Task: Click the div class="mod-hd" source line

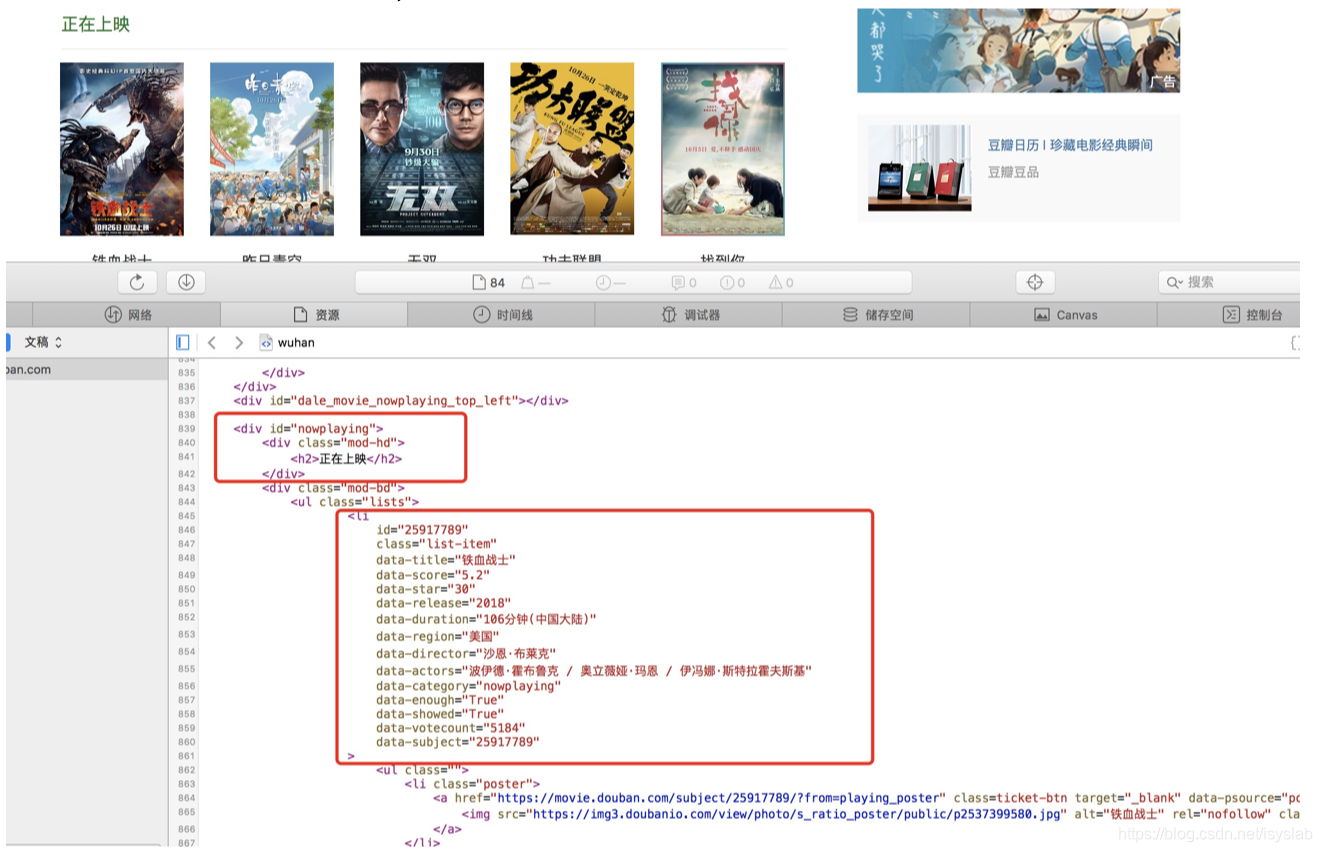Action: tap(334, 443)
